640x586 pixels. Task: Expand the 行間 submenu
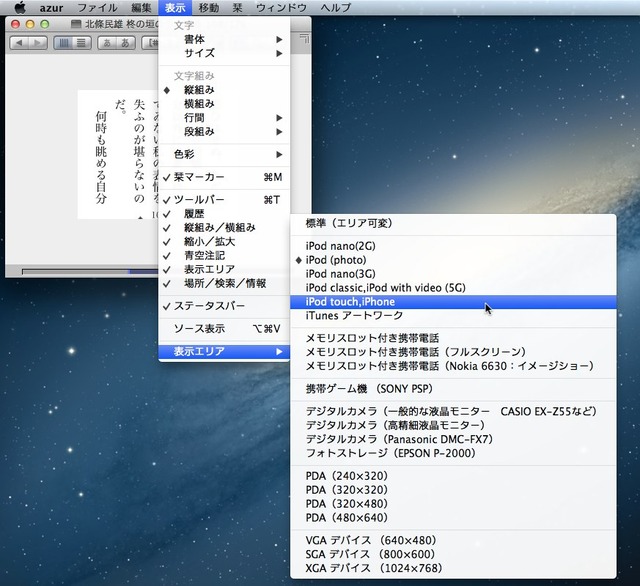click(224, 118)
